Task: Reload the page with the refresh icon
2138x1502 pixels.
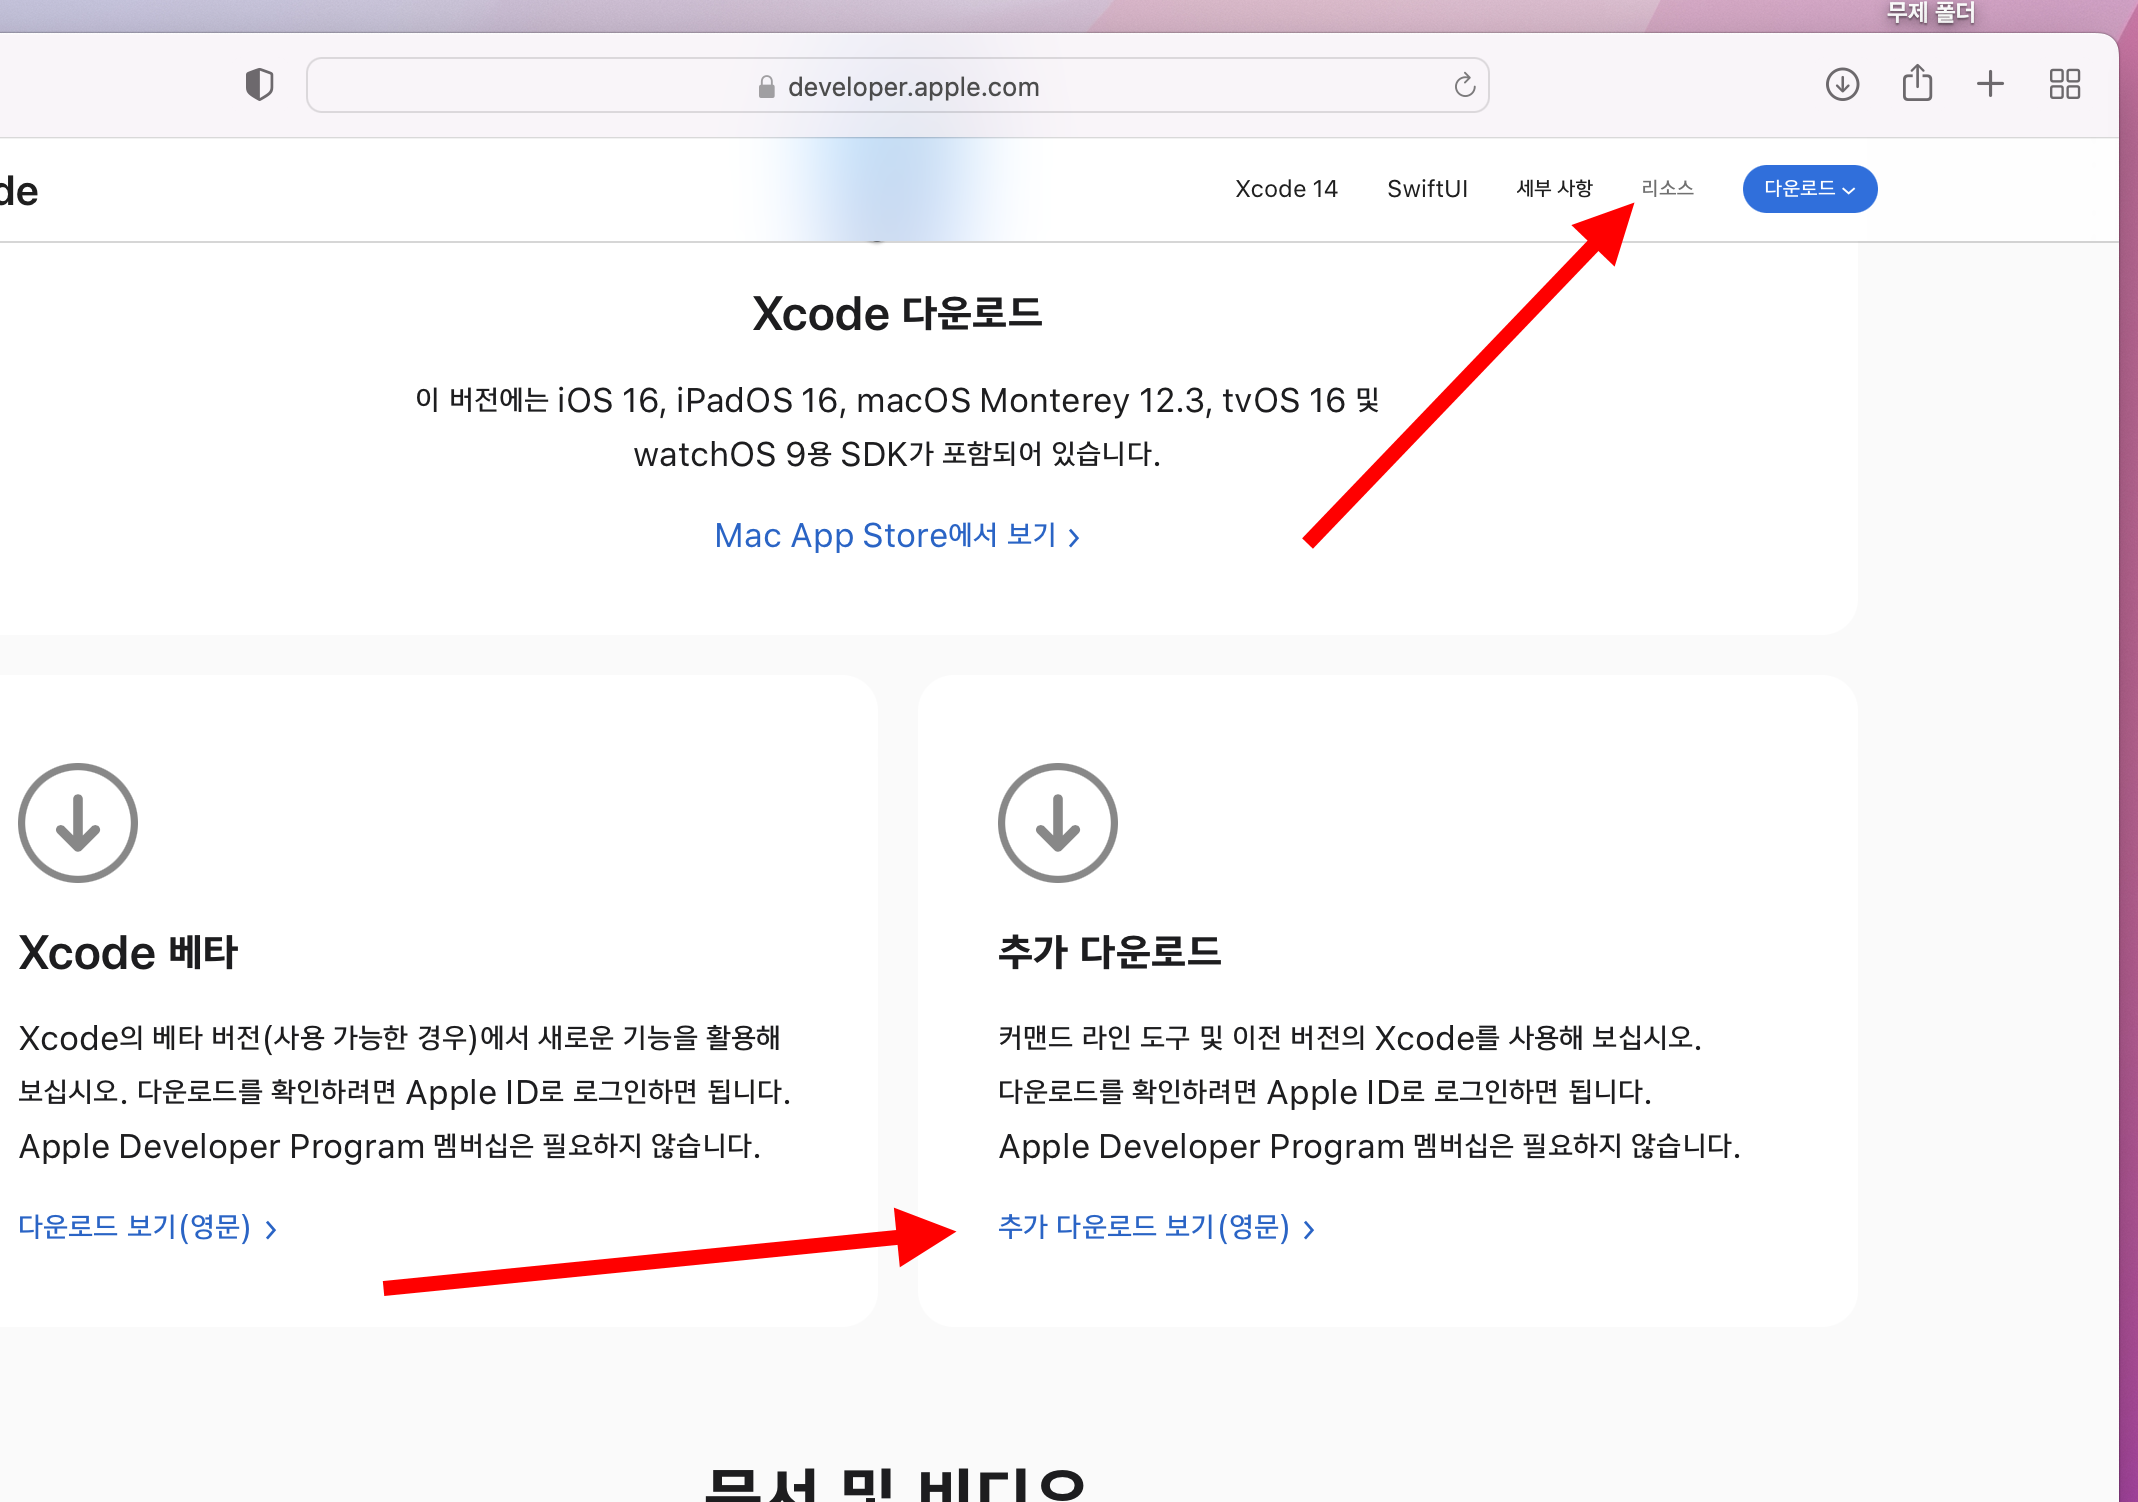Action: click(x=1464, y=86)
